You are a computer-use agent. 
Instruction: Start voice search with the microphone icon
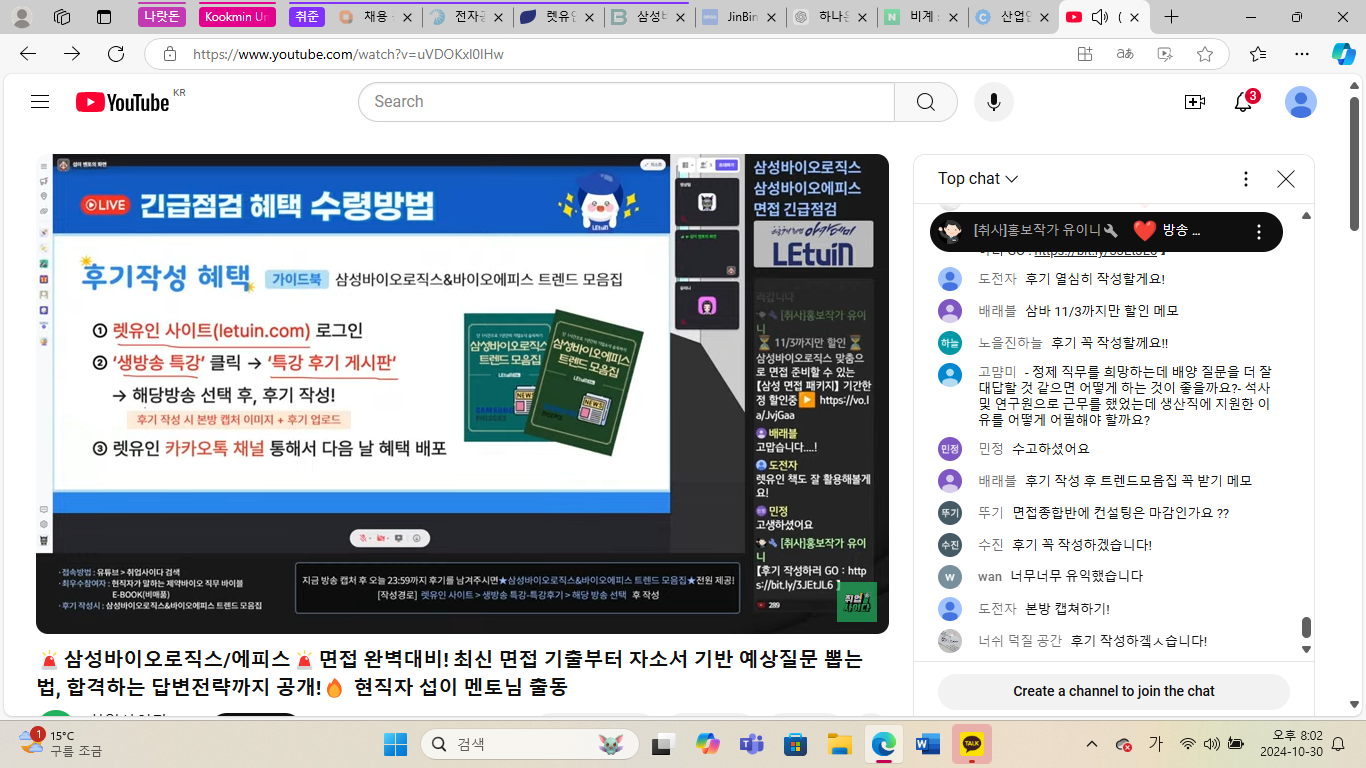click(993, 102)
